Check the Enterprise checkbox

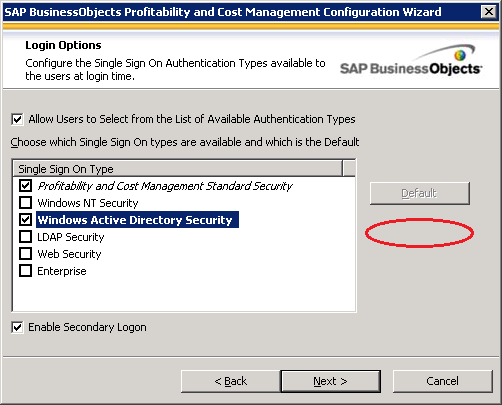pos(26,270)
